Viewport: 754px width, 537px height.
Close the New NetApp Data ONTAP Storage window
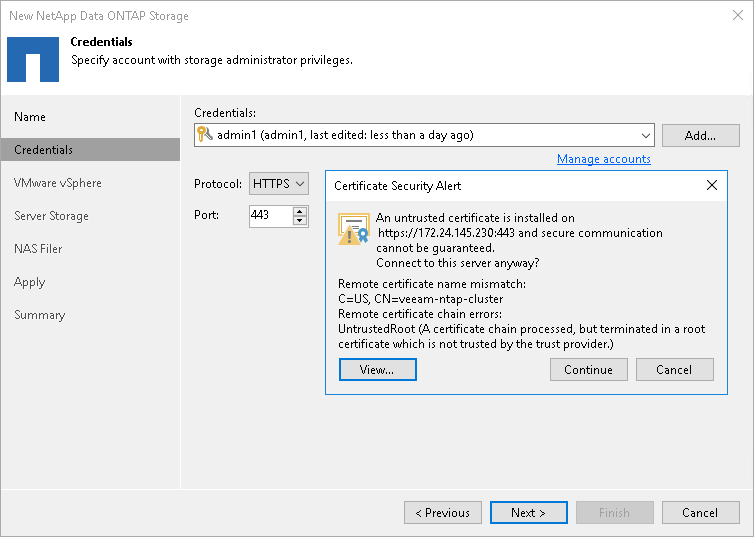point(734,16)
